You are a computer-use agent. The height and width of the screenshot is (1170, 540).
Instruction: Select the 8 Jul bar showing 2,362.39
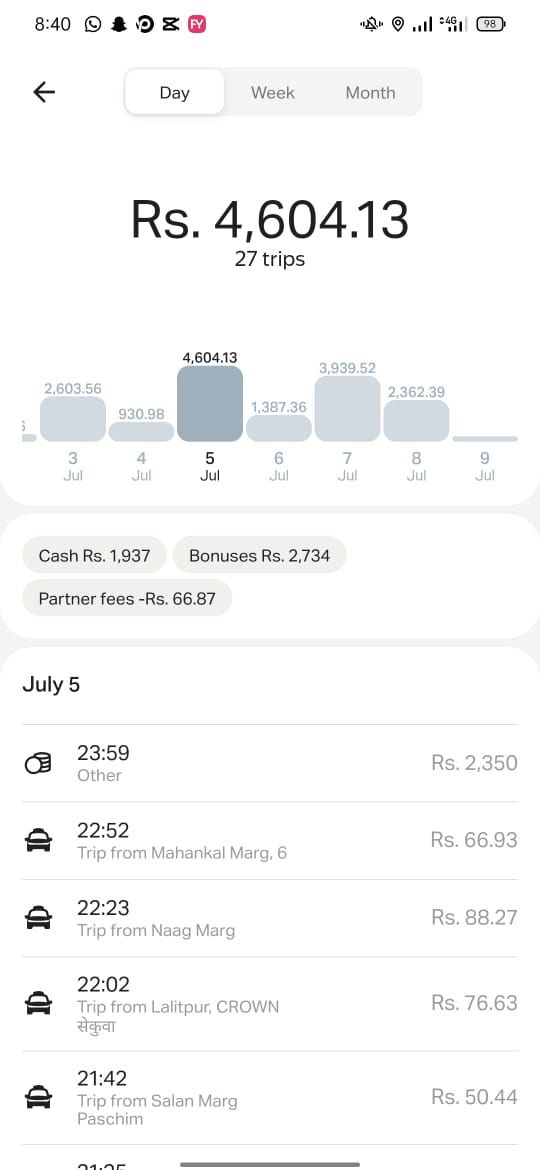pos(416,421)
